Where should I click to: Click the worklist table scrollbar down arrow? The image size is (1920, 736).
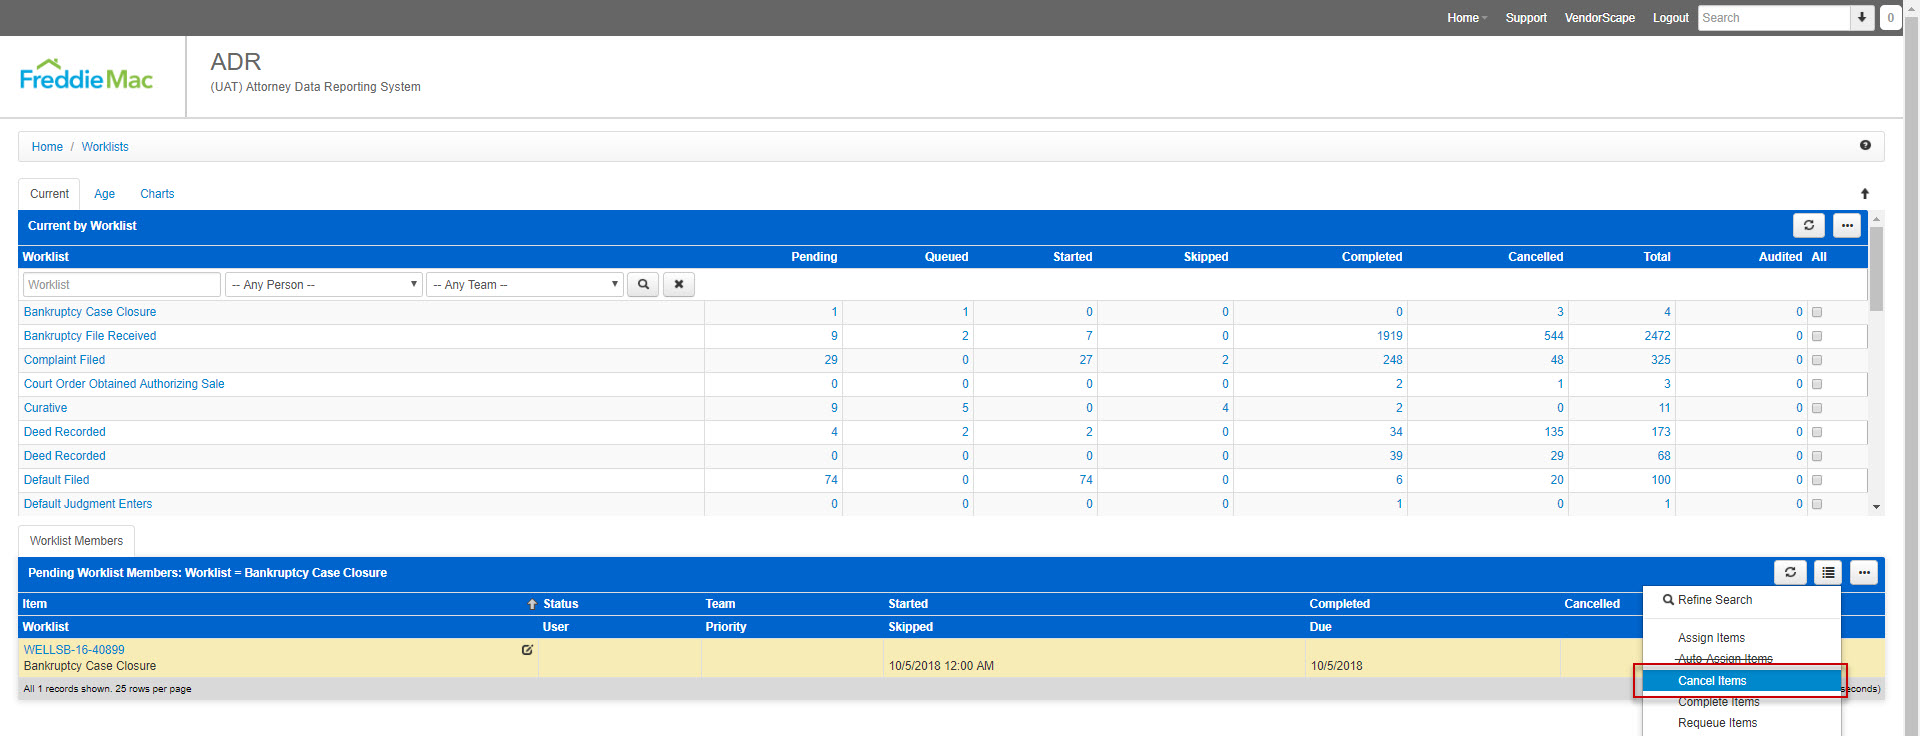pos(1877,507)
